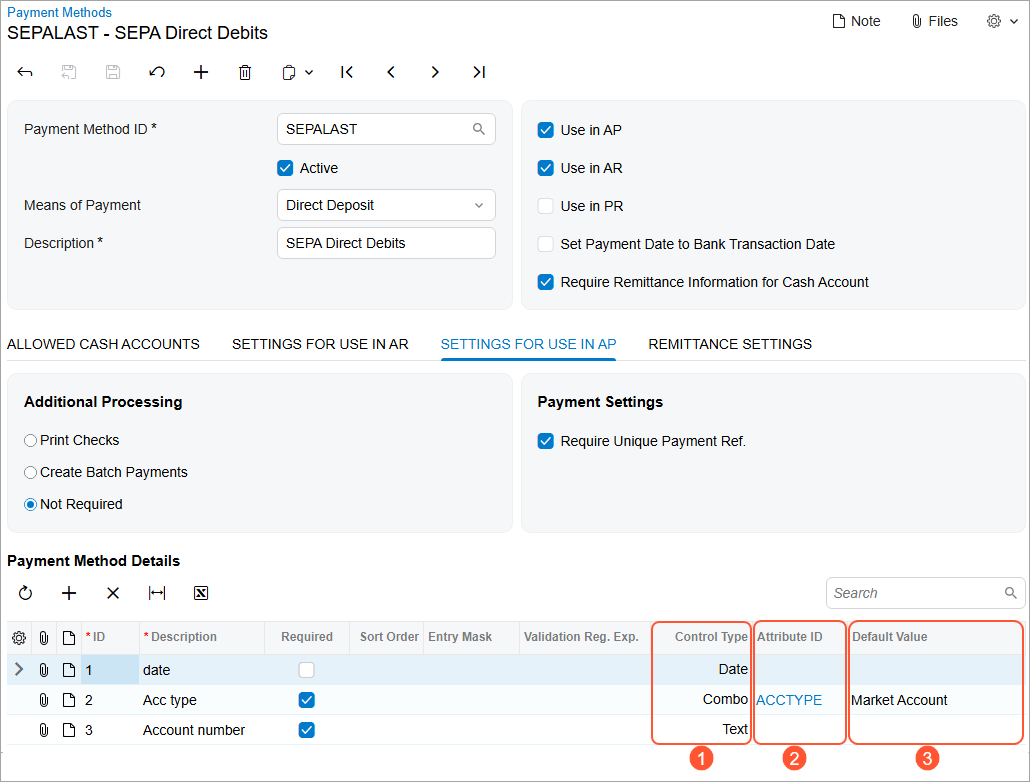Select the Create Batch Payments radio button
Viewport: 1030px width, 782px height.
coord(30,472)
